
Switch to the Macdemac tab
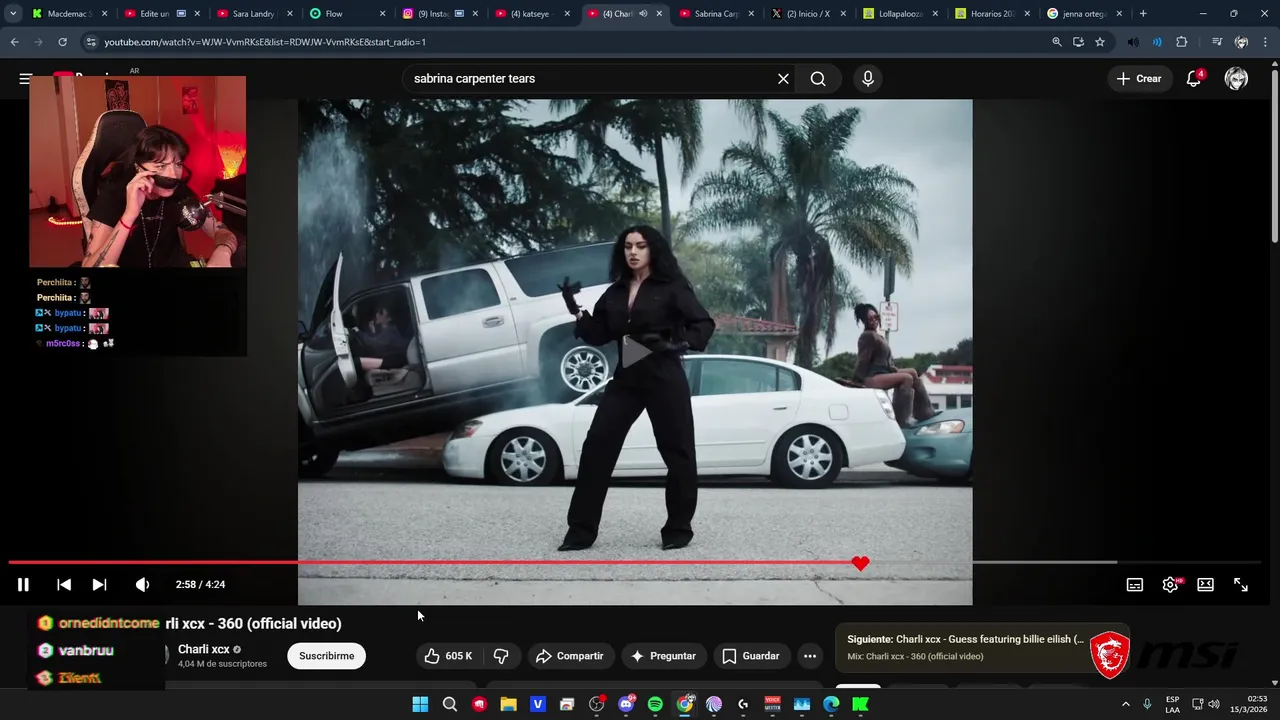point(68,14)
